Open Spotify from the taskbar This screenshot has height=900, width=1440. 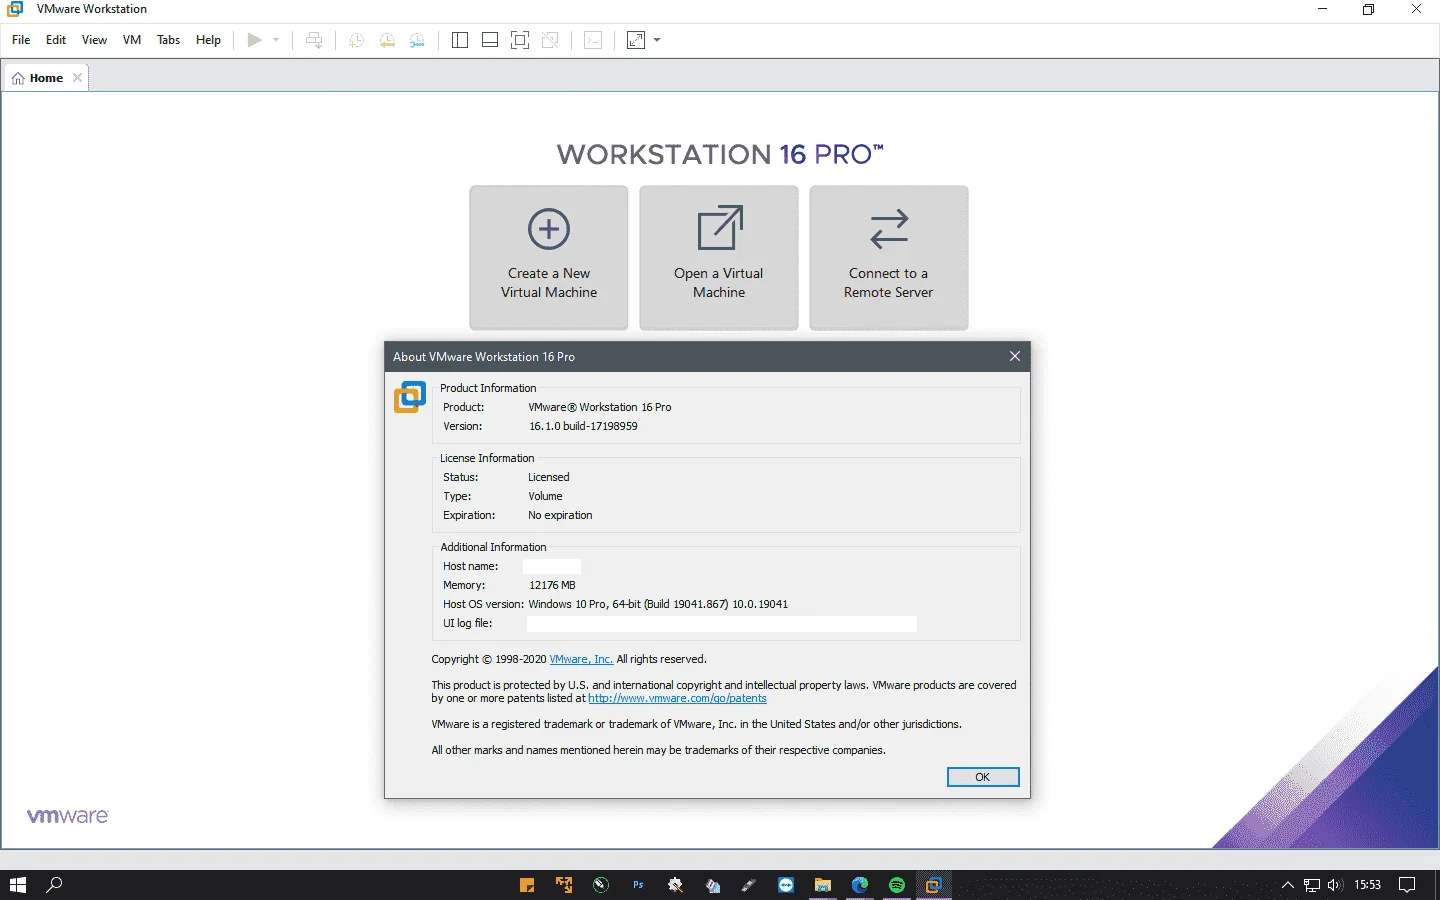[x=897, y=885]
